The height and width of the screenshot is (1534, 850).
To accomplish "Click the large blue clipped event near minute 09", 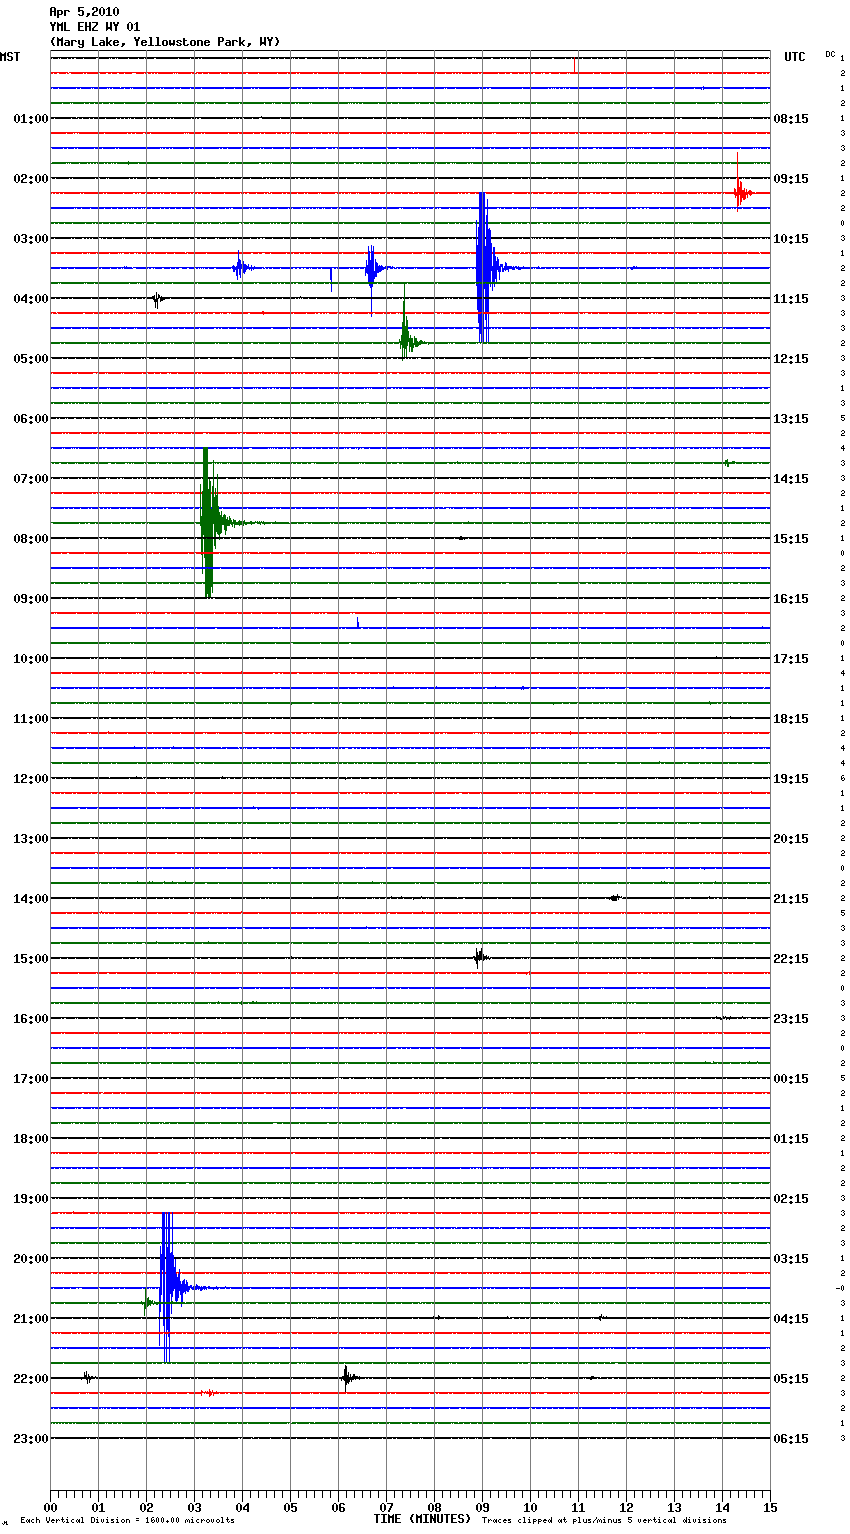I will (485, 267).
